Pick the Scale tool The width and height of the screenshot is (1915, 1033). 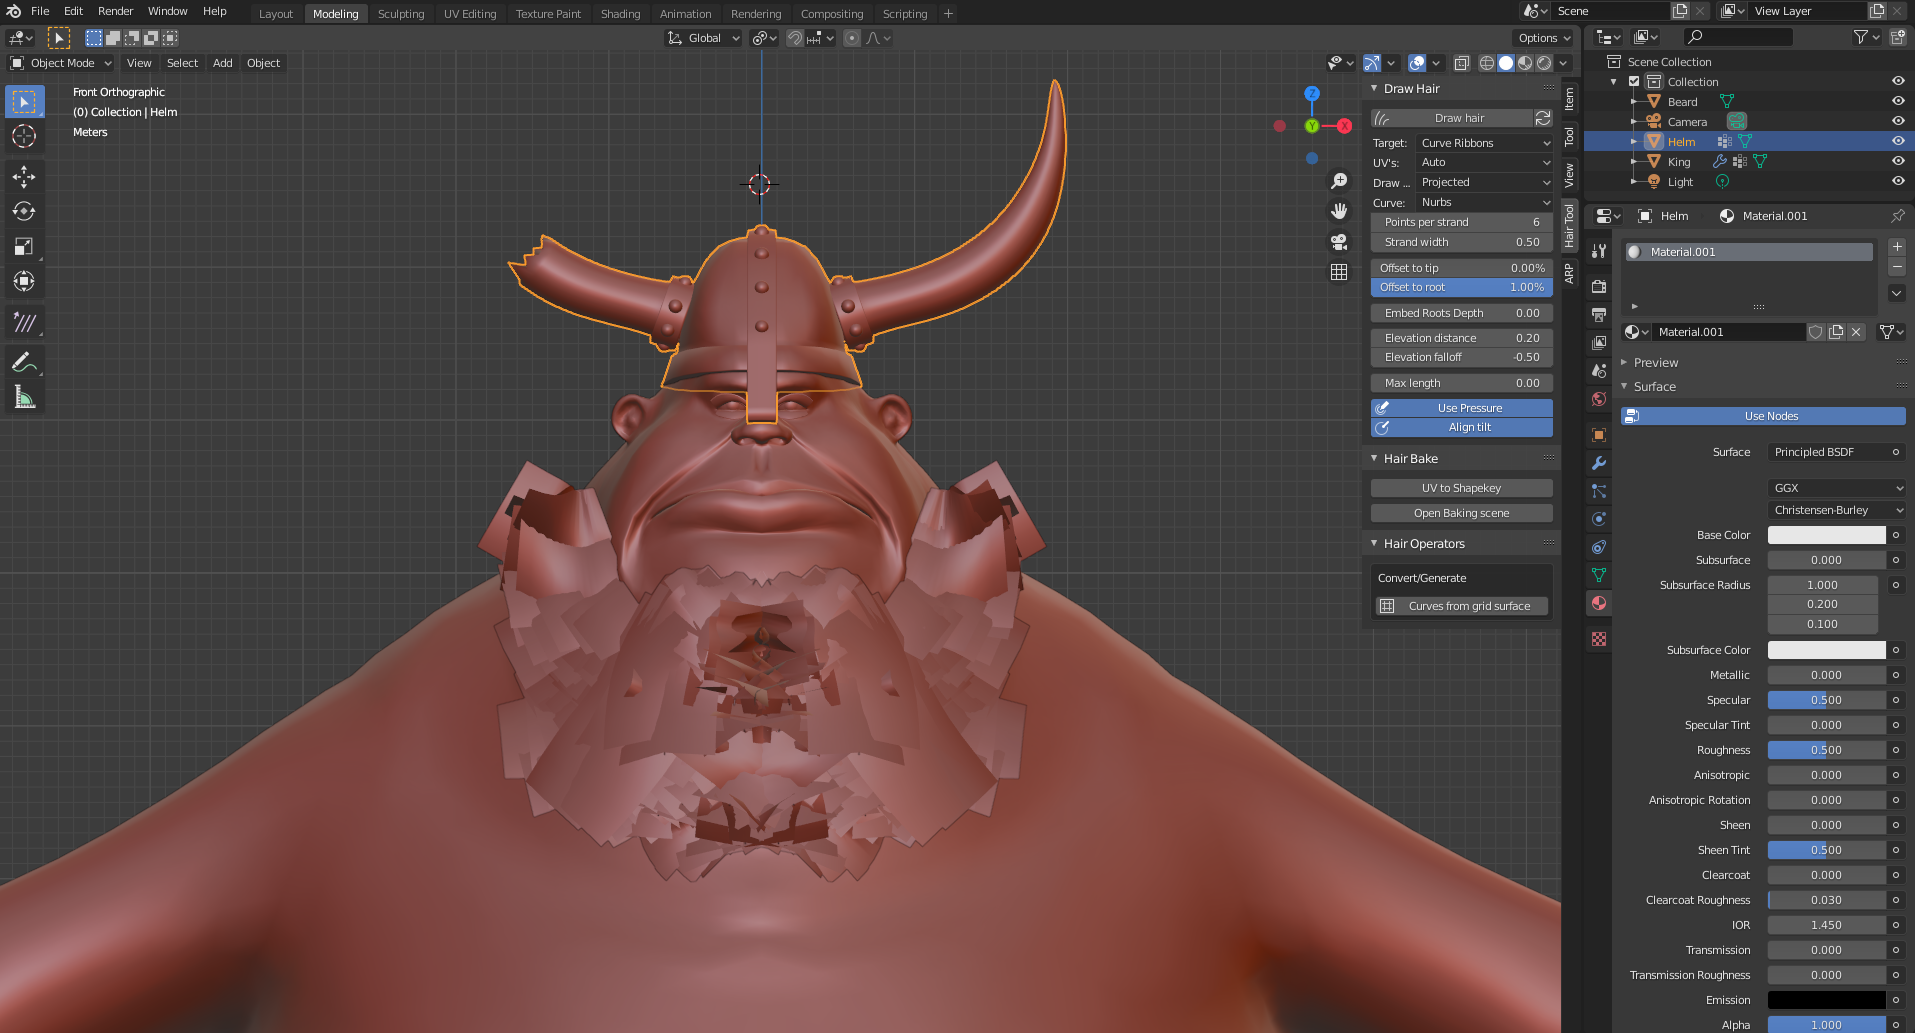click(x=24, y=247)
